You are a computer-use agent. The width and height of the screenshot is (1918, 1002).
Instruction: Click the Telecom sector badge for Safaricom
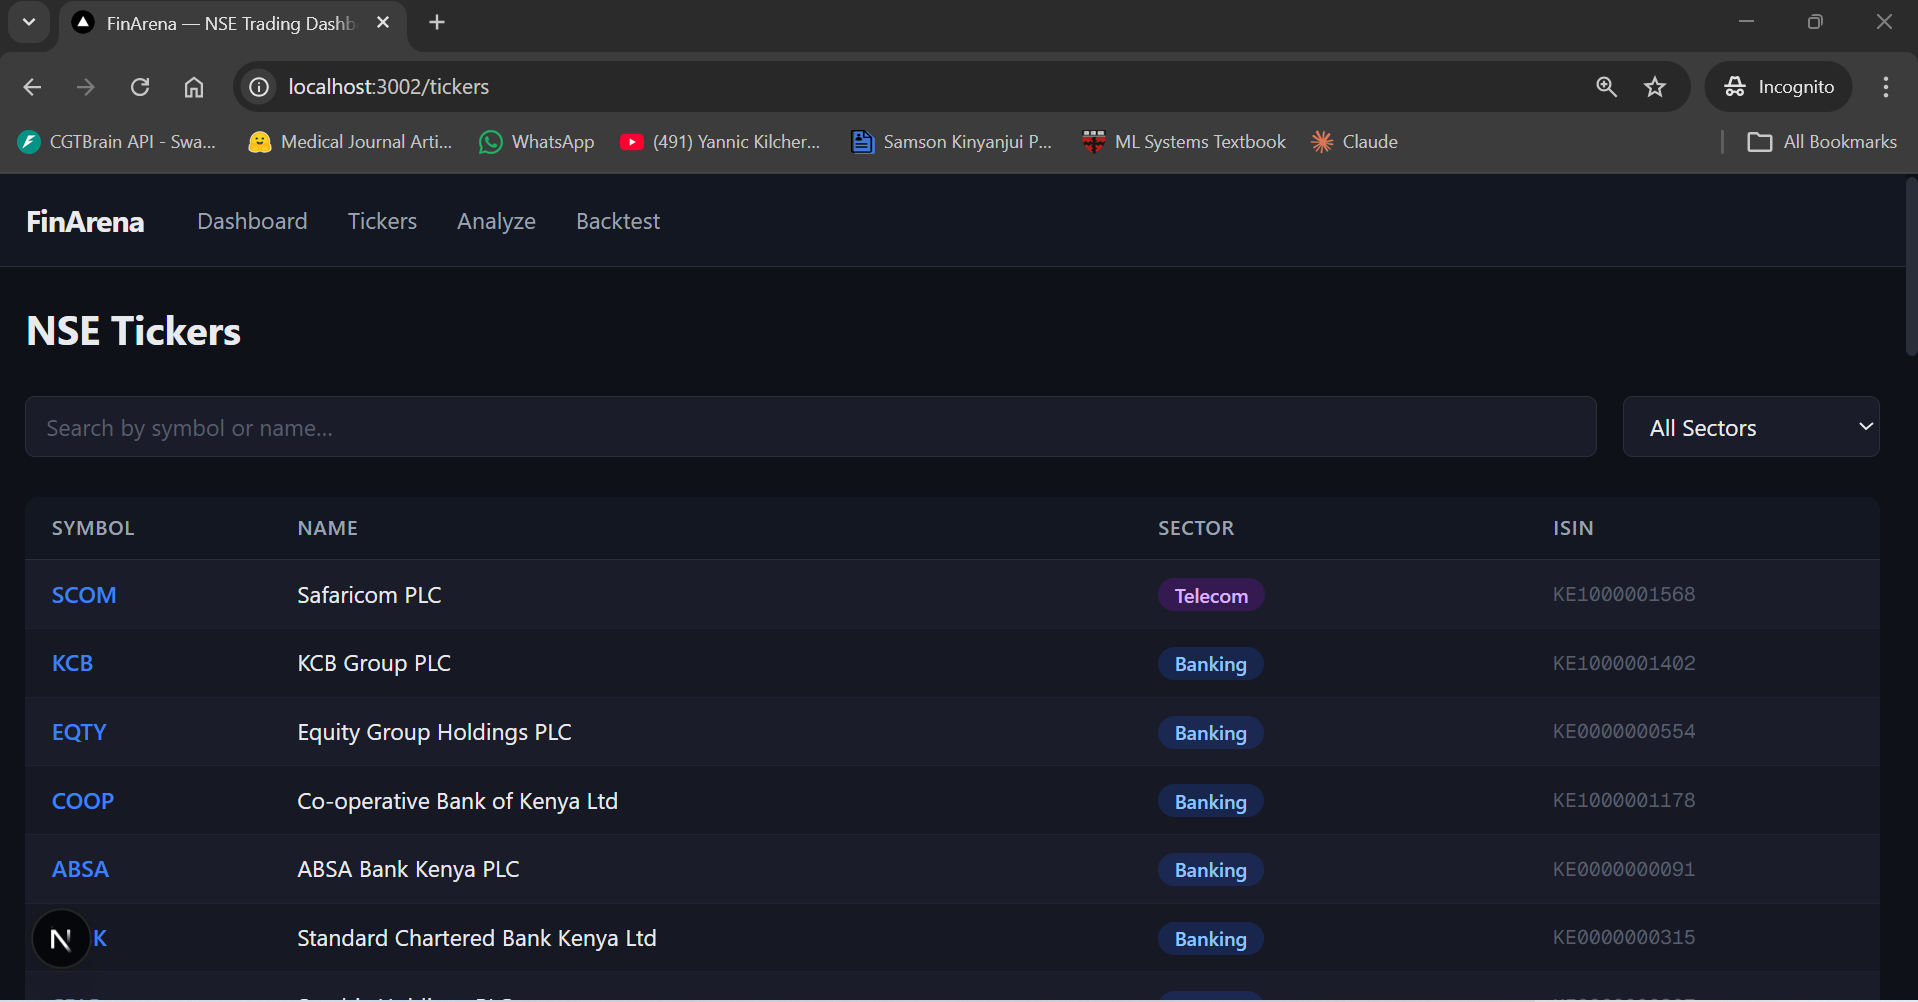coord(1210,594)
